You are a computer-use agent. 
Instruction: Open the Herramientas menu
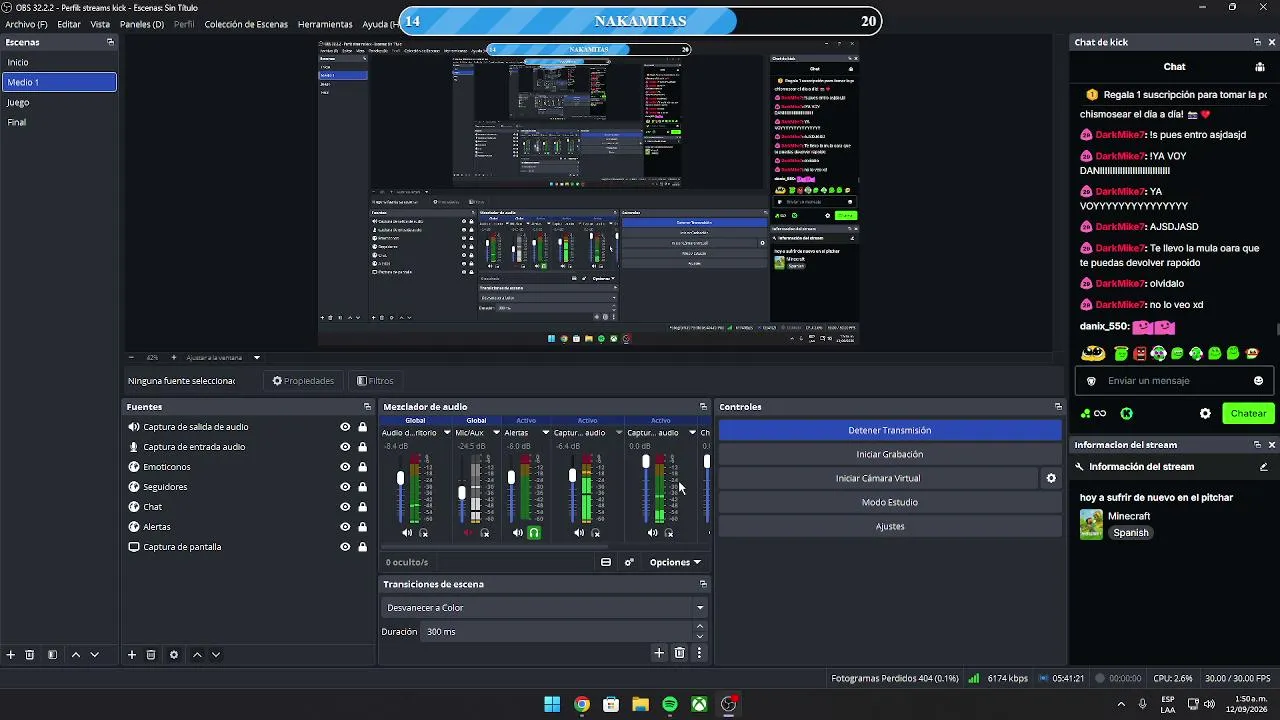(x=325, y=24)
